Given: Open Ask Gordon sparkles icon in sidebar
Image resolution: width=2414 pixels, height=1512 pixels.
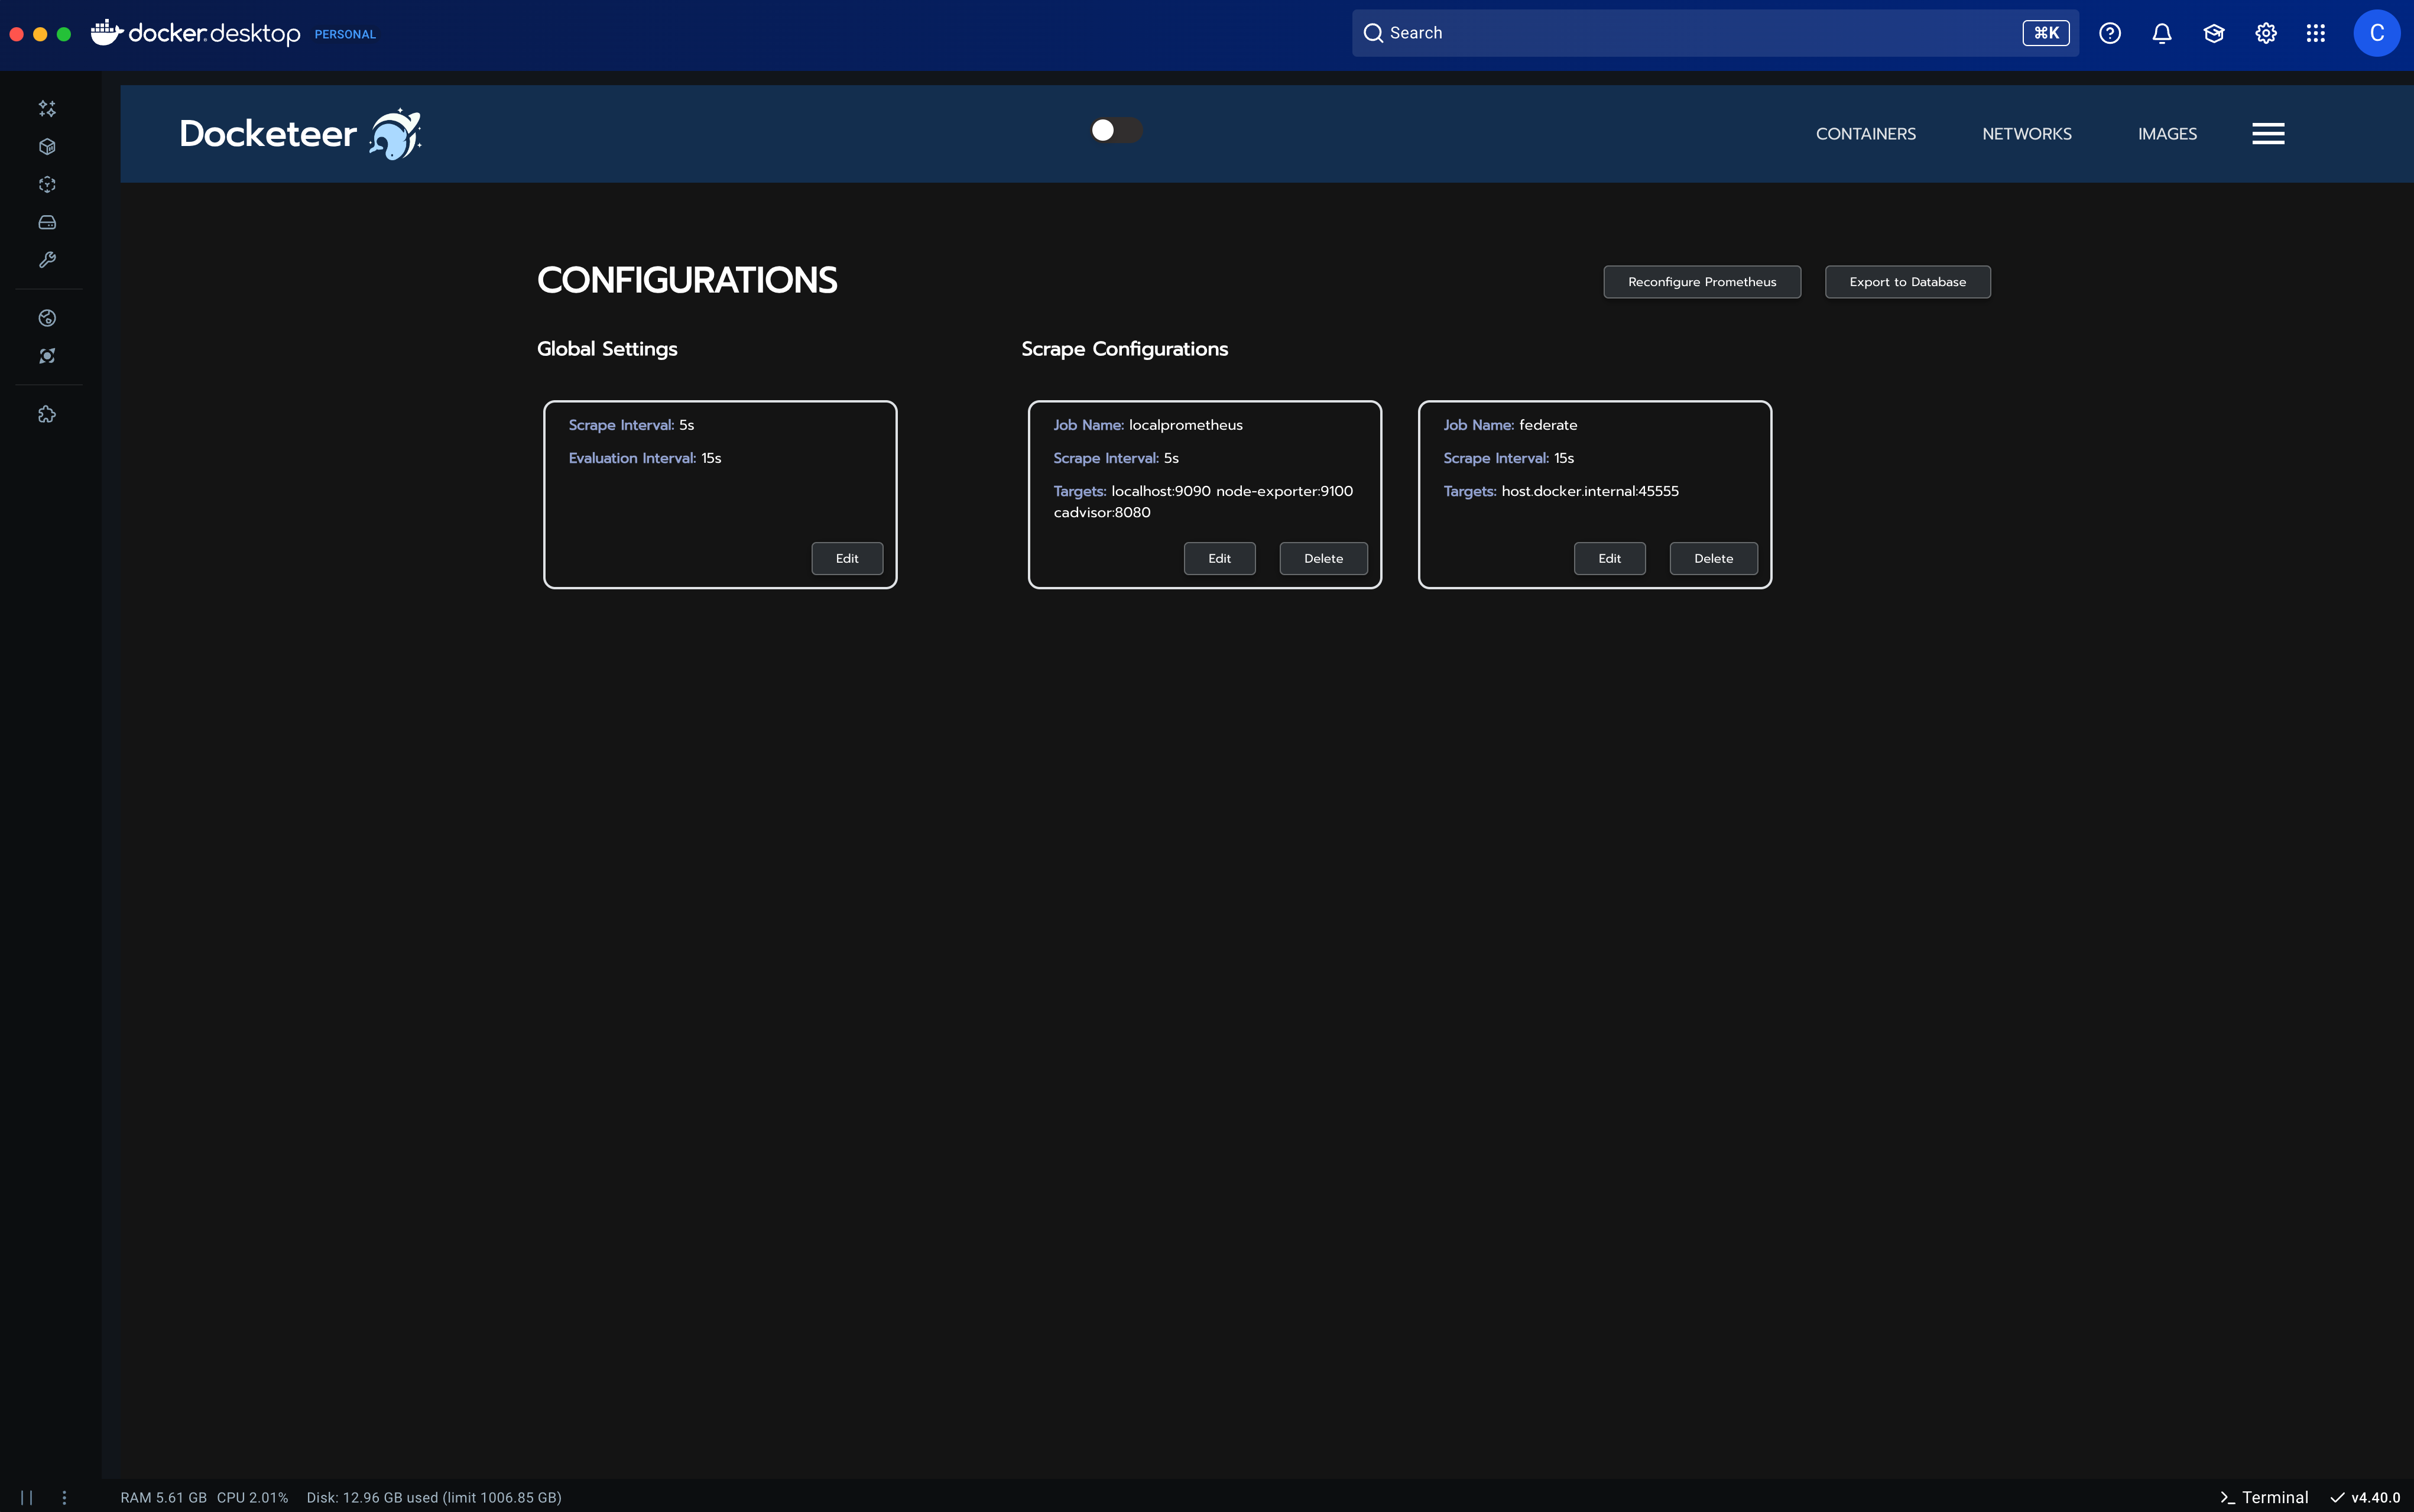Looking at the screenshot, I should click(47, 108).
